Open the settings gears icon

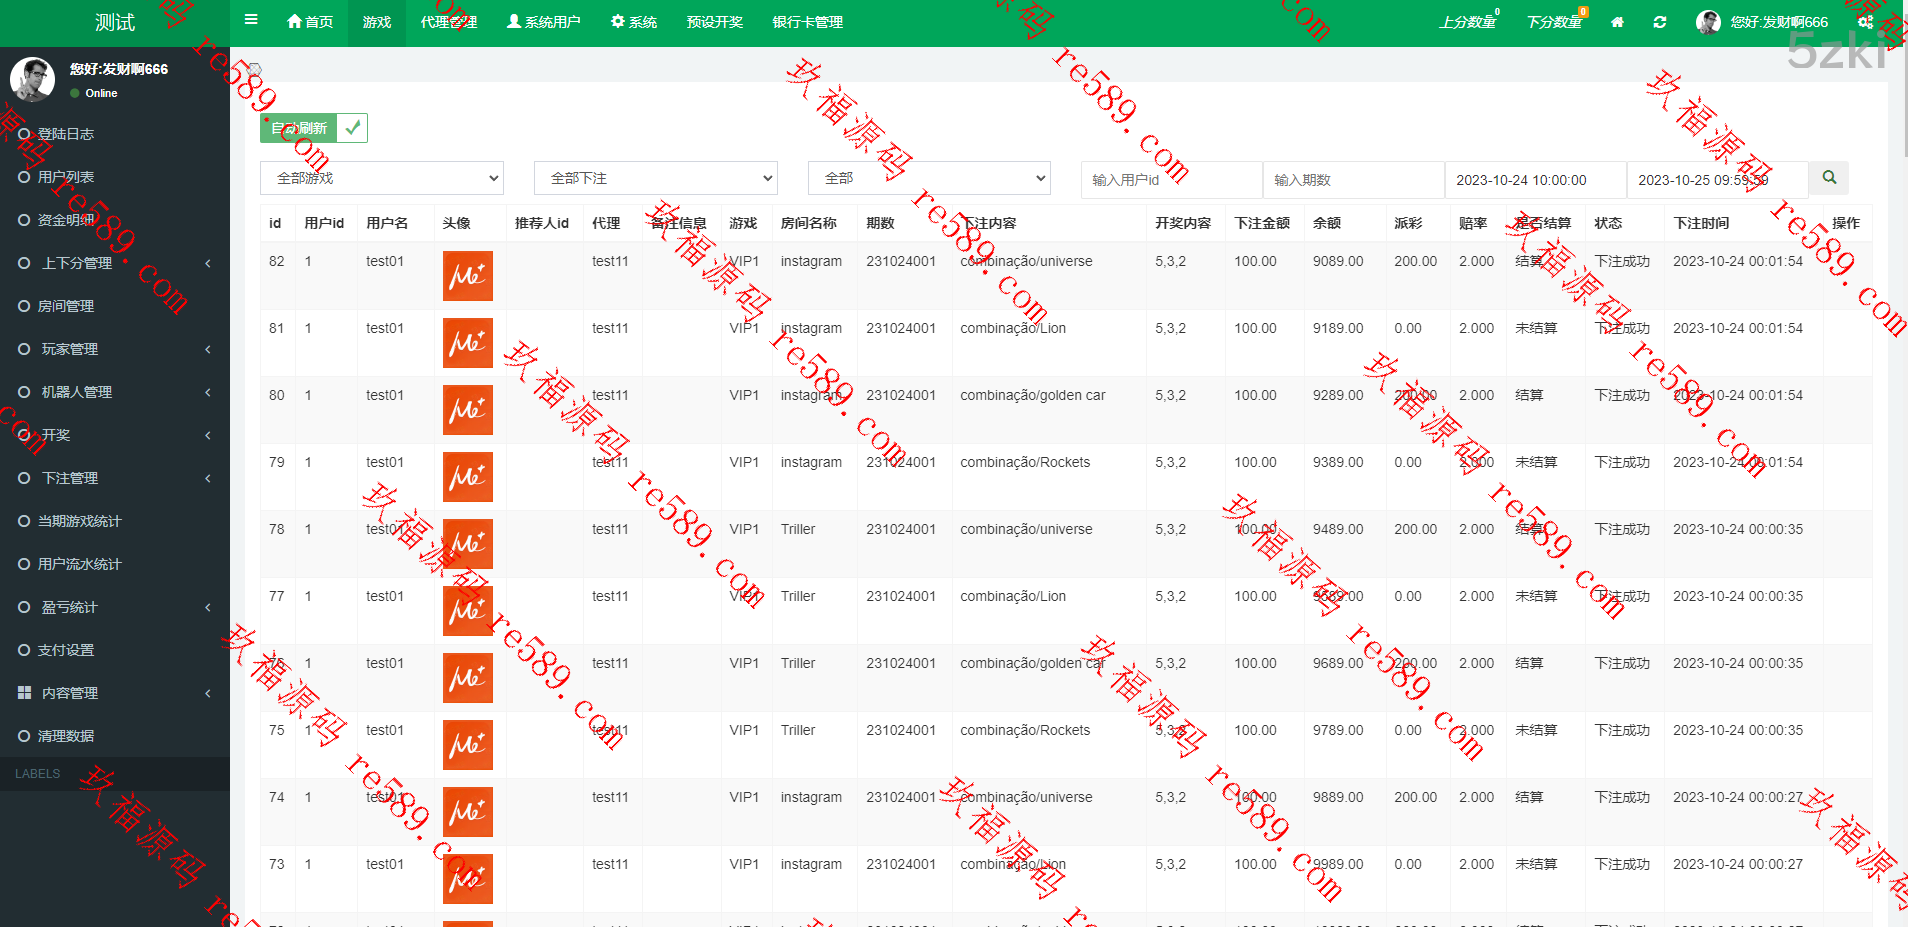[1865, 22]
